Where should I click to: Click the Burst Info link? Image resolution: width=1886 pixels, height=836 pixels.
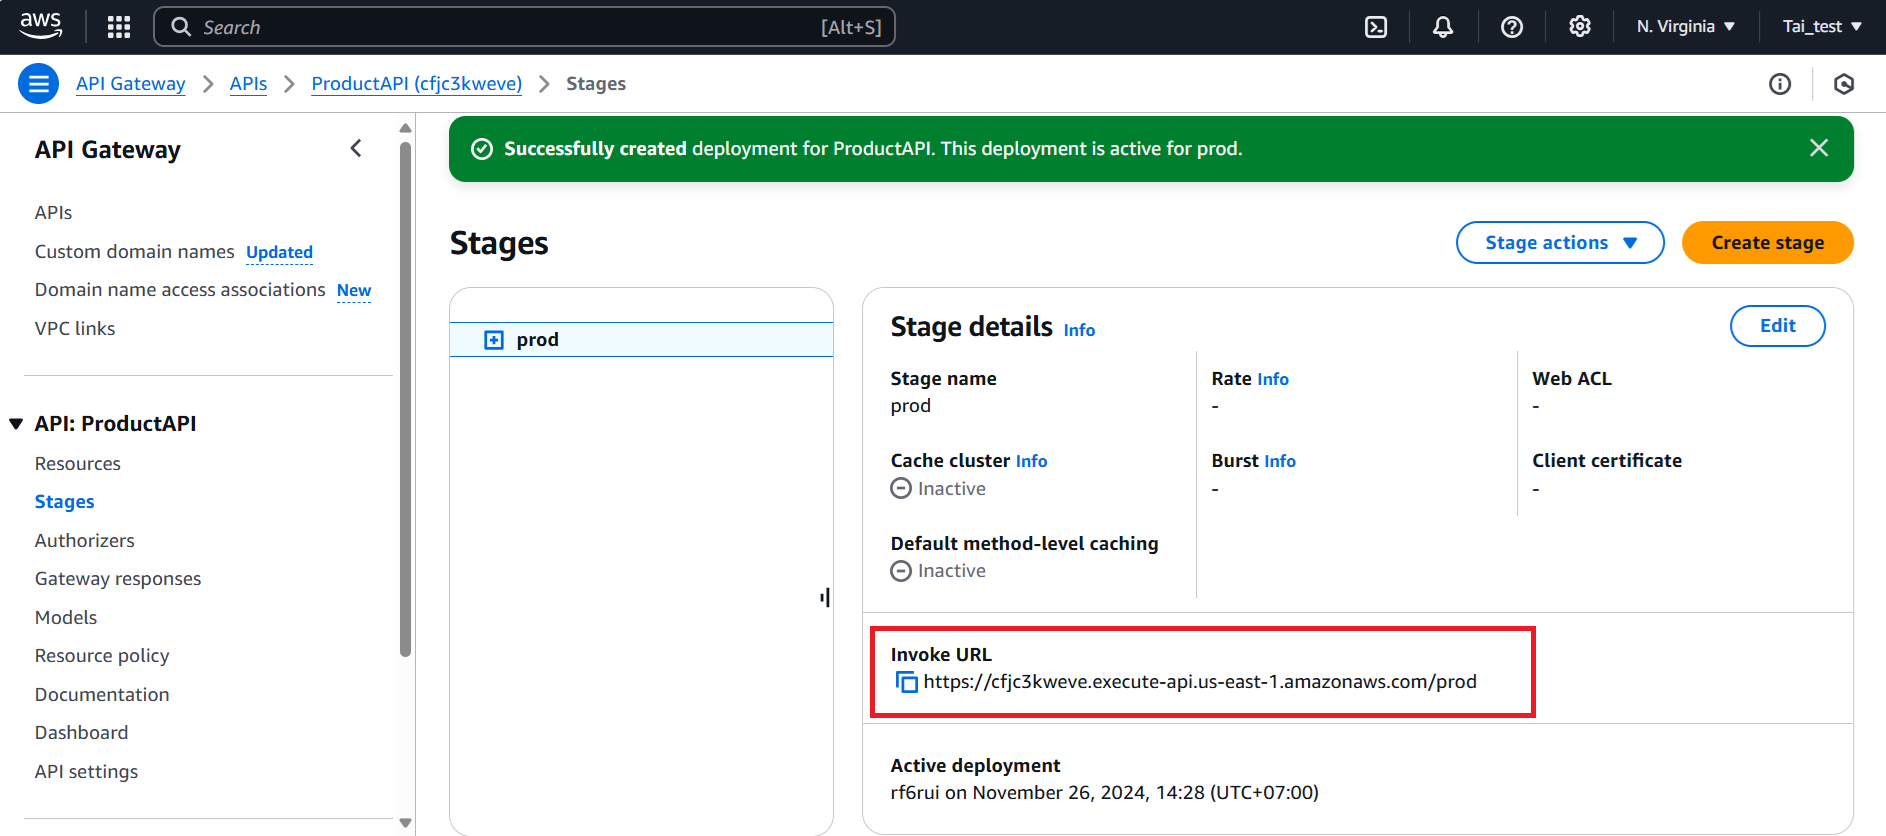[1280, 461]
